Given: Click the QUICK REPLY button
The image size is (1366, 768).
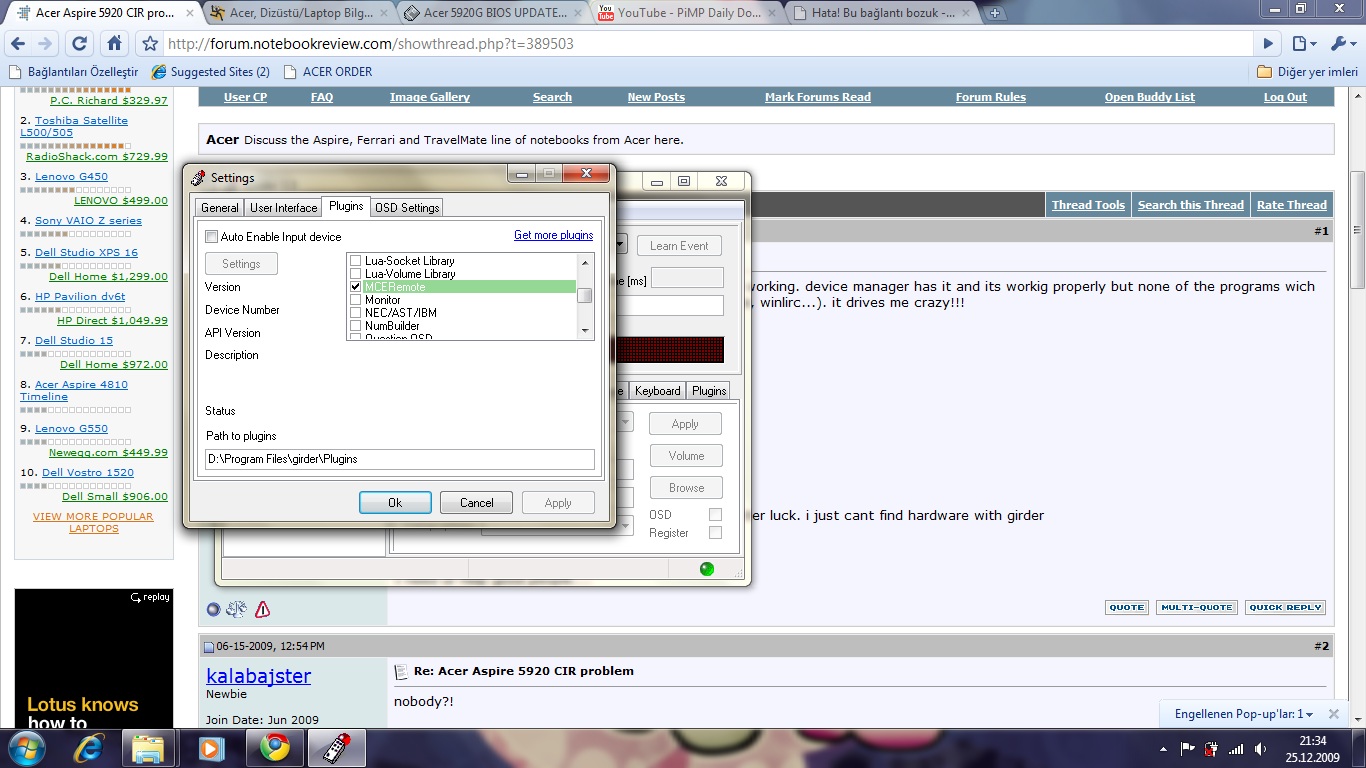Looking at the screenshot, I should coord(1286,607).
